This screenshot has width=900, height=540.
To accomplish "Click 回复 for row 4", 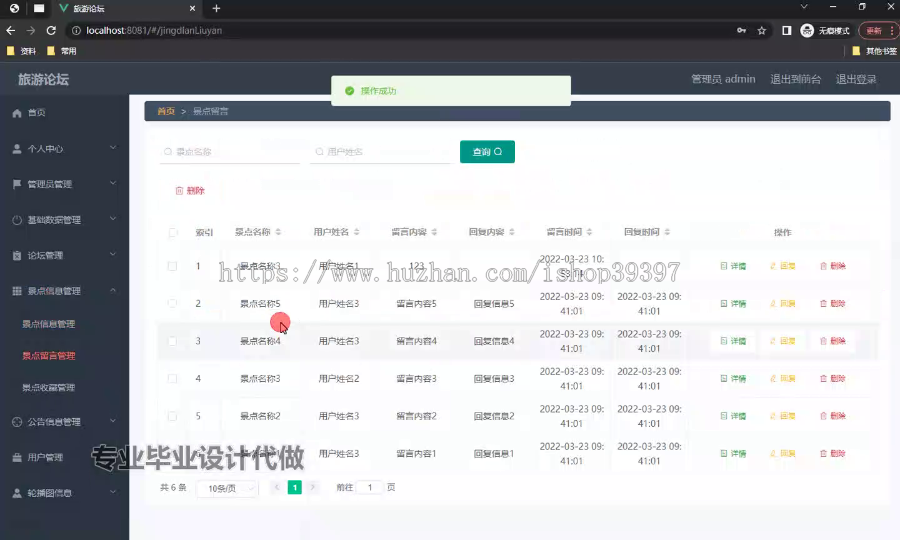I will point(782,379).
